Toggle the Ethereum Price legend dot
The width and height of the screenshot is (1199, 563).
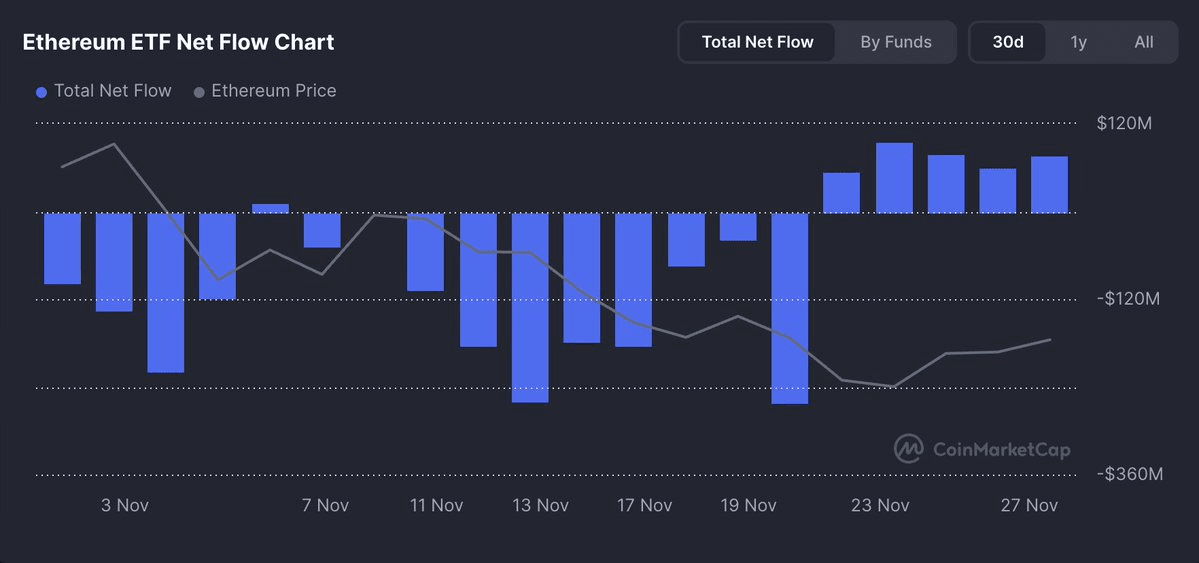pyautogui.click(x=200, y=92)
